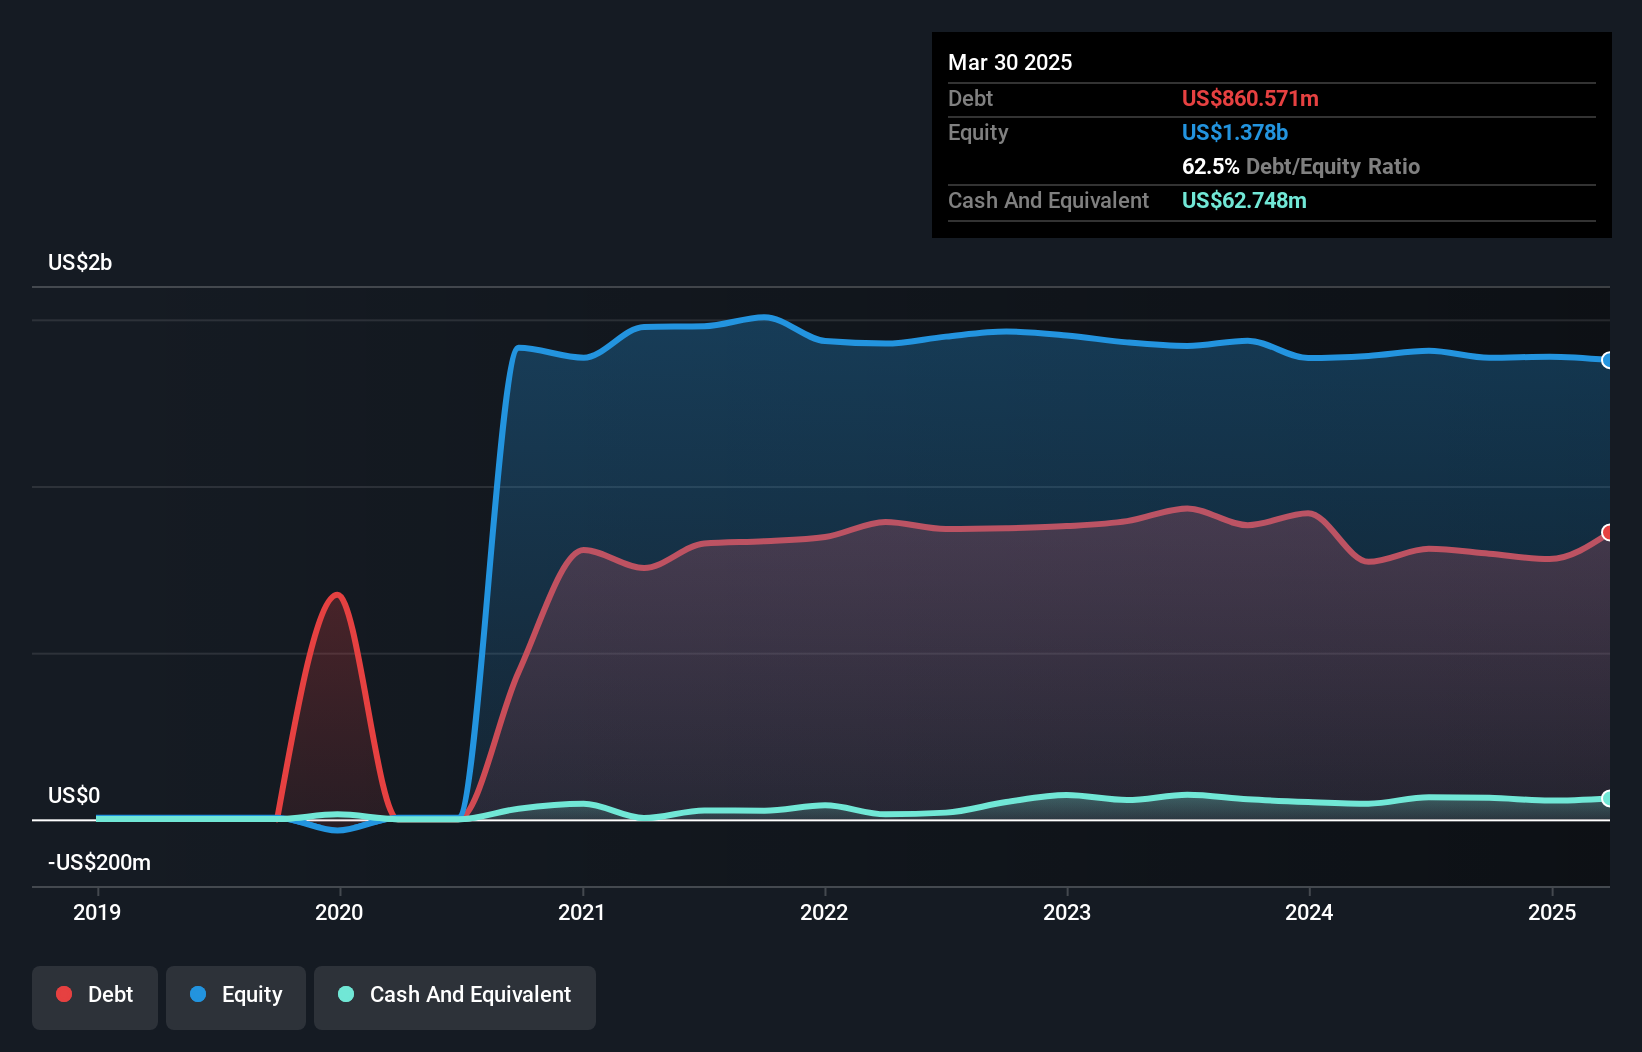The width and height of the screenshot is (1642, 1052).
Task: Click the 2023 x-axis label
Action: (x=1067, y=912)
